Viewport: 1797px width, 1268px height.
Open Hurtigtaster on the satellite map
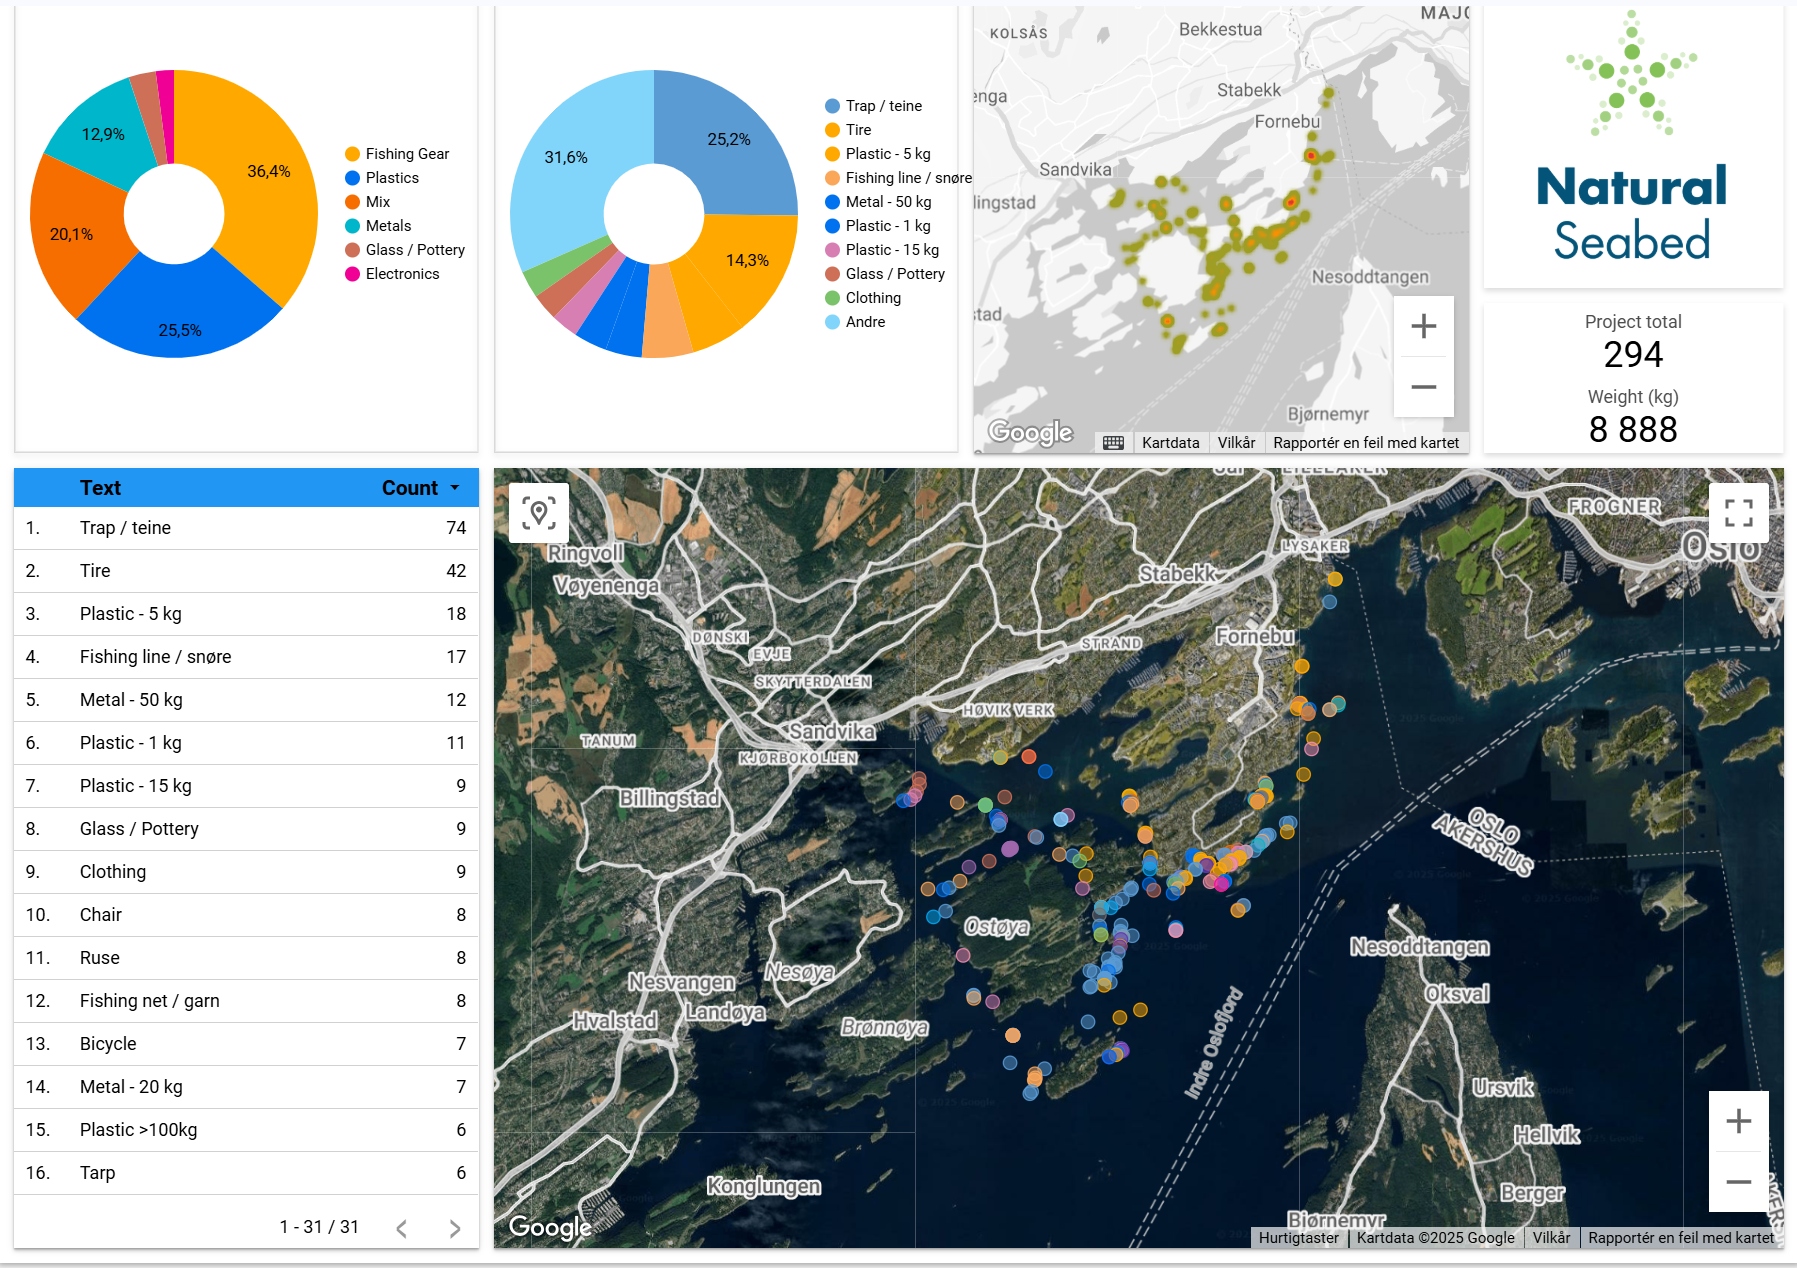[1298, 1238]
